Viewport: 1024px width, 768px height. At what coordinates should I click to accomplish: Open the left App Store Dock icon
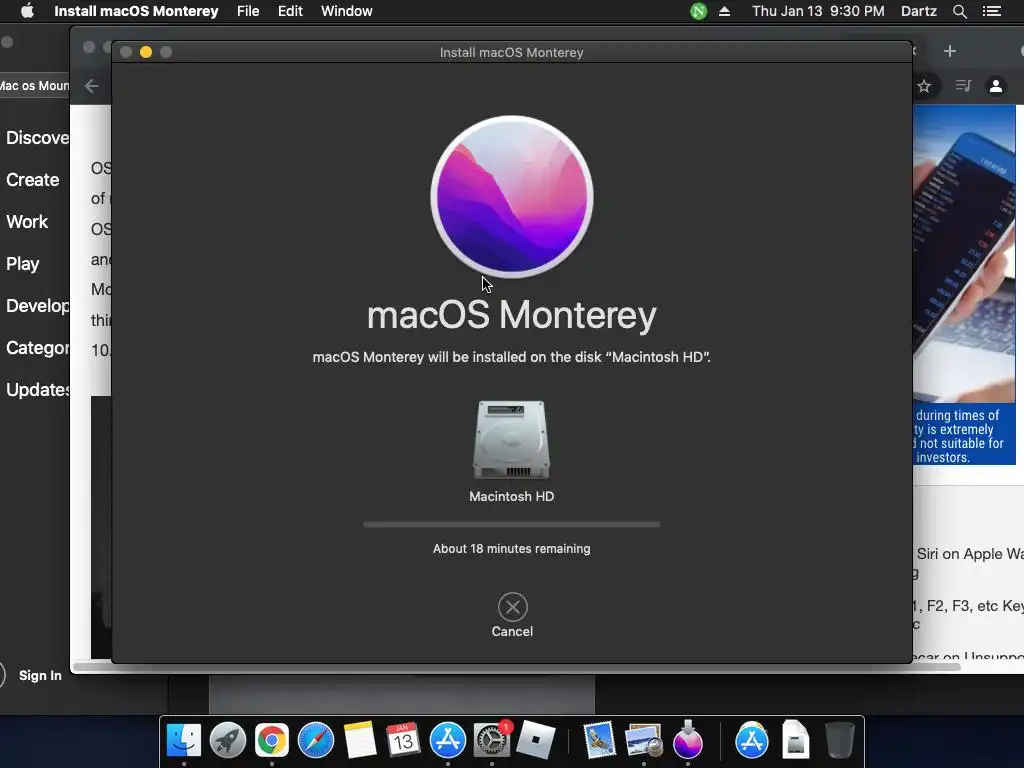[x=447, y=740]
